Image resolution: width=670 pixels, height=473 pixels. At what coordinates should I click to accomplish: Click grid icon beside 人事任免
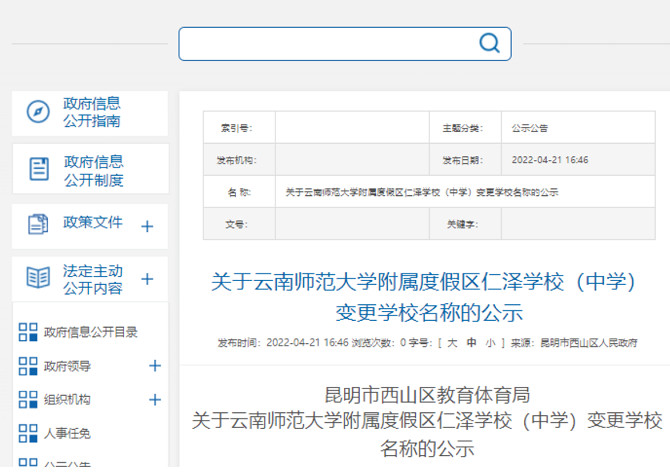coord(28,433)
